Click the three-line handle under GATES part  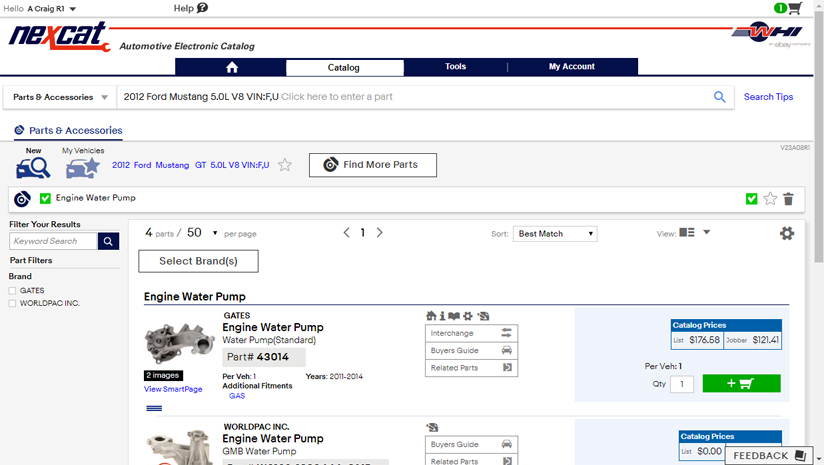[154, 408]
